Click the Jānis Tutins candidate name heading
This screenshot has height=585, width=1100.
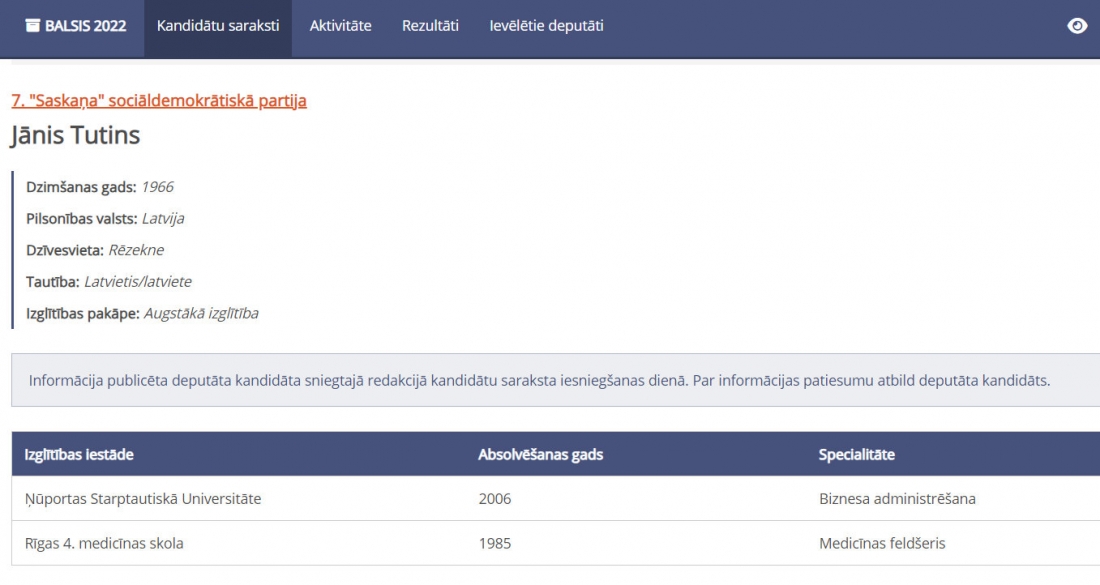pos(76,135)
